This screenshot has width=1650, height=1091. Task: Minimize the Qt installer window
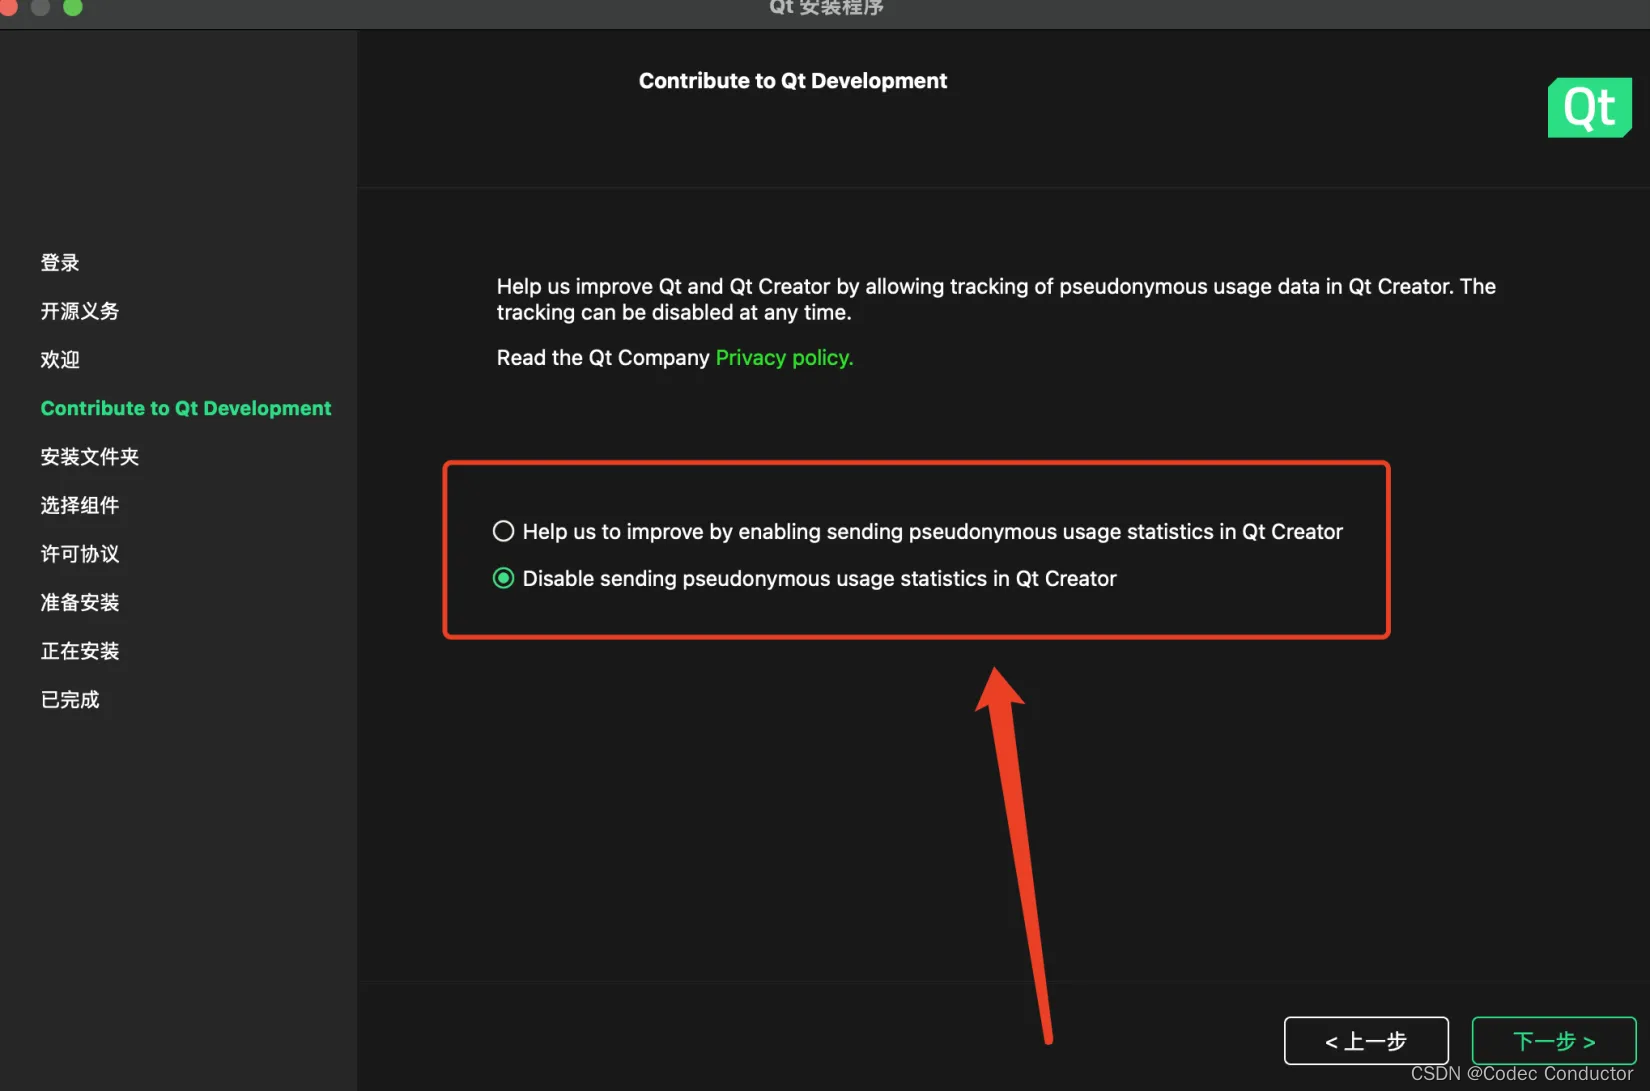41,8
